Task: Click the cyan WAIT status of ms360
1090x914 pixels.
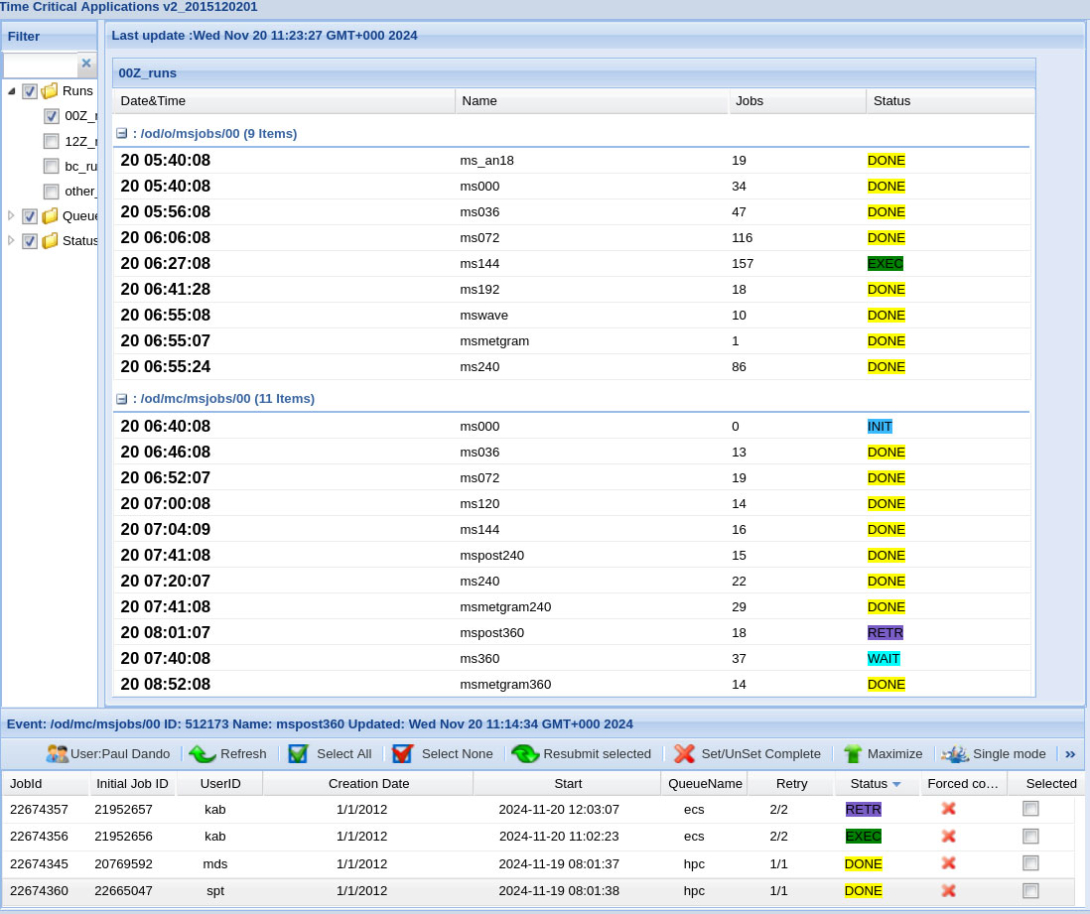Action: click(x=884, y=658)
